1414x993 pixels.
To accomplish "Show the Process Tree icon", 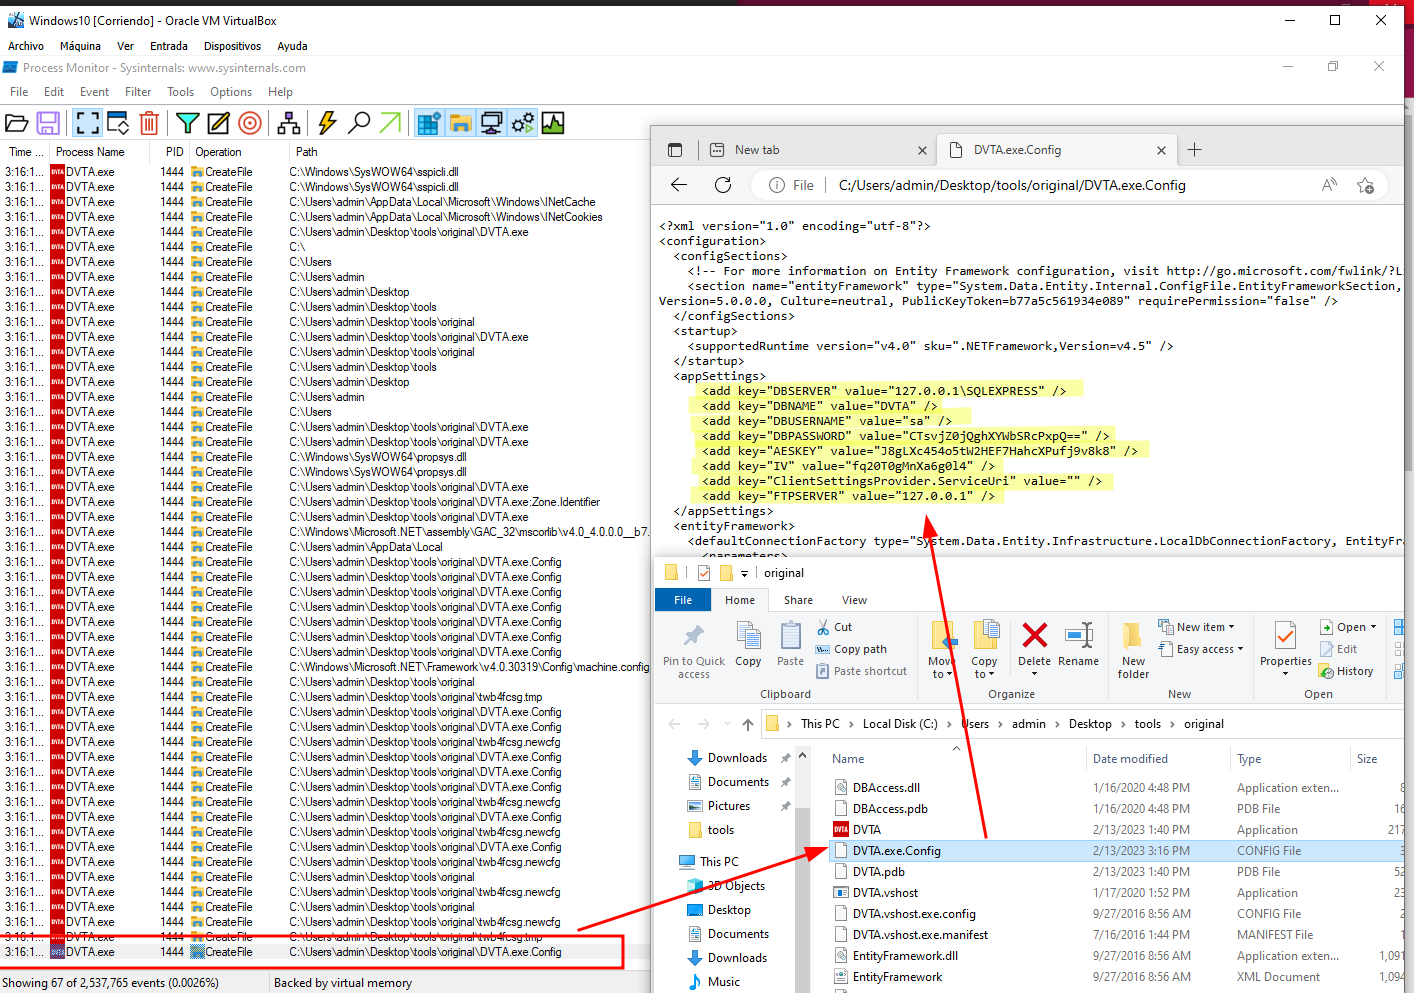I will 289,123.
